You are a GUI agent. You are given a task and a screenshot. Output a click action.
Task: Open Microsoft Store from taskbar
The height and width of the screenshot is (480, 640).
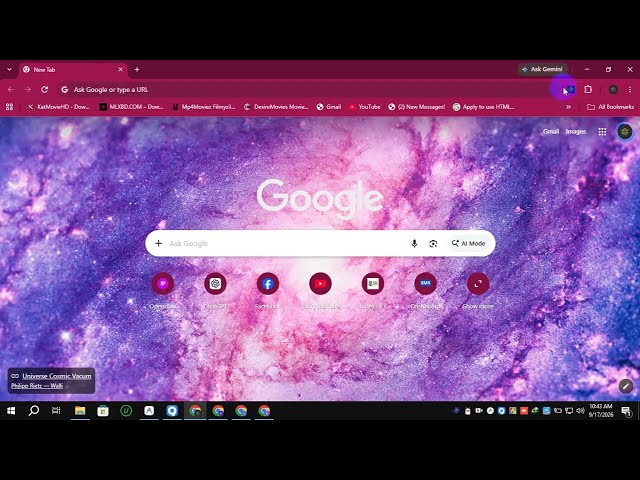[103, 411]
